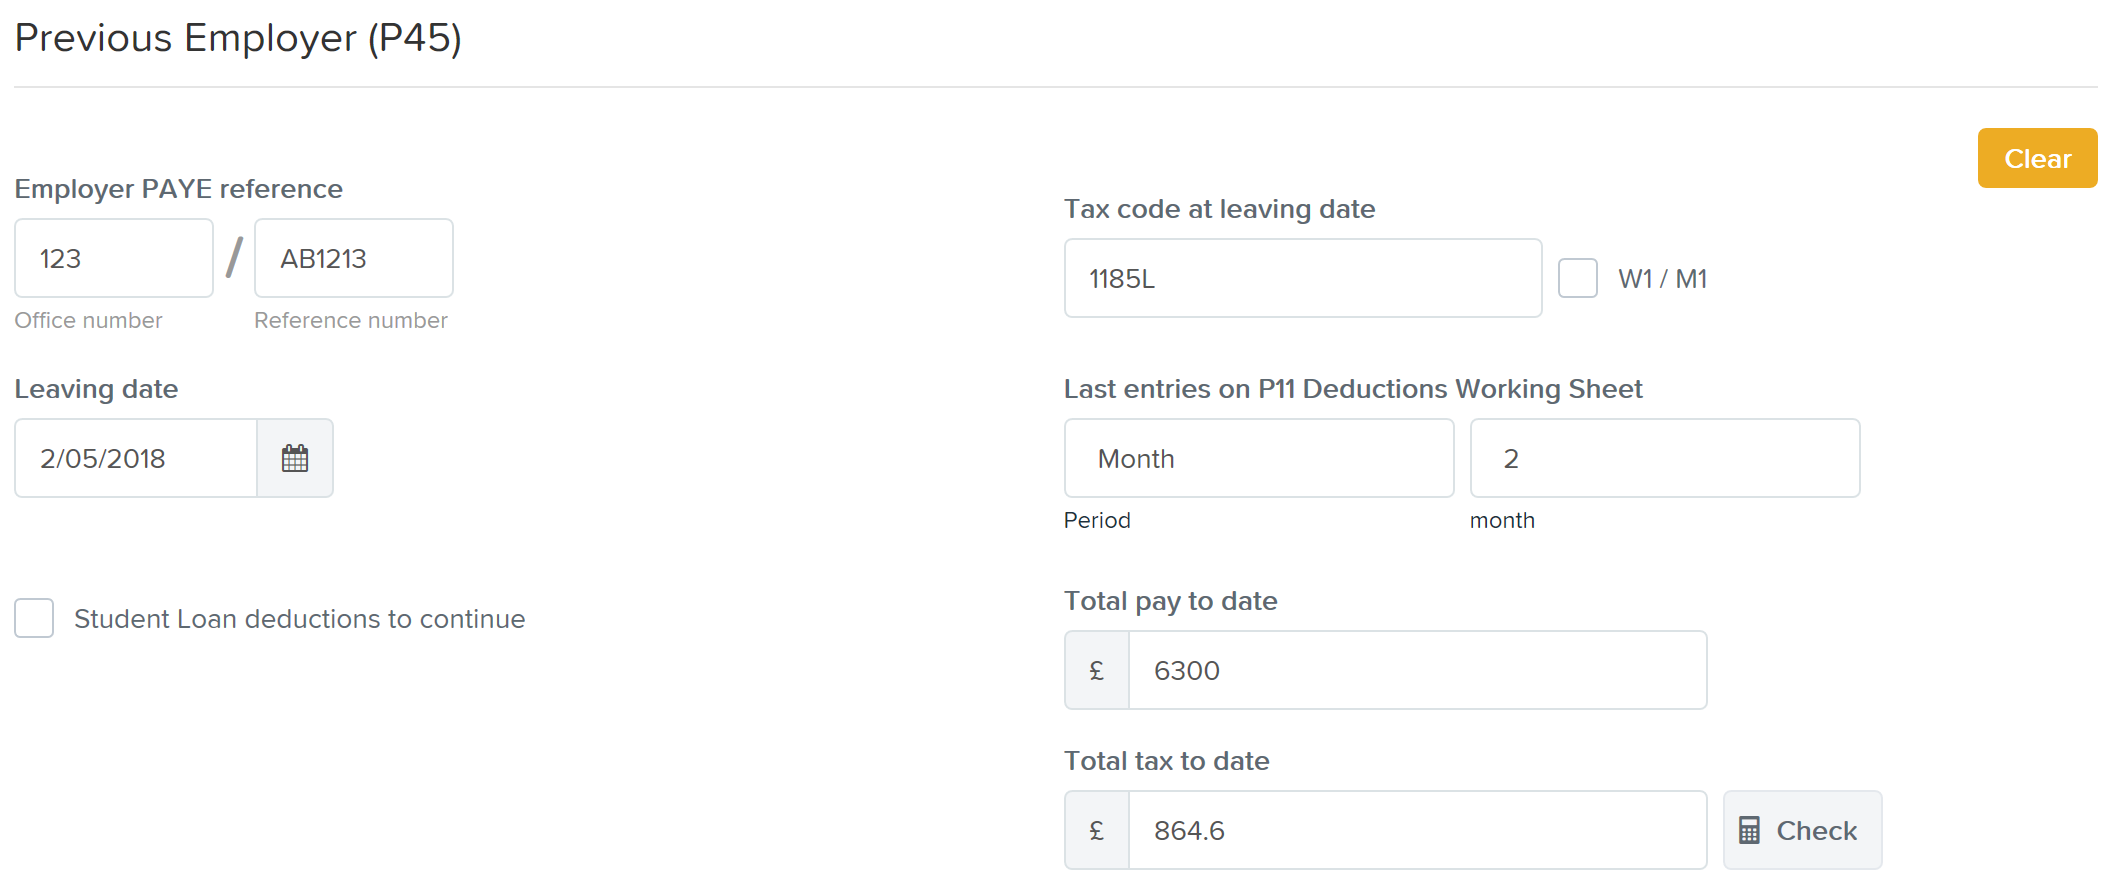Uncheck the Student Loan deductions checkbox

(x=34, y=618)
